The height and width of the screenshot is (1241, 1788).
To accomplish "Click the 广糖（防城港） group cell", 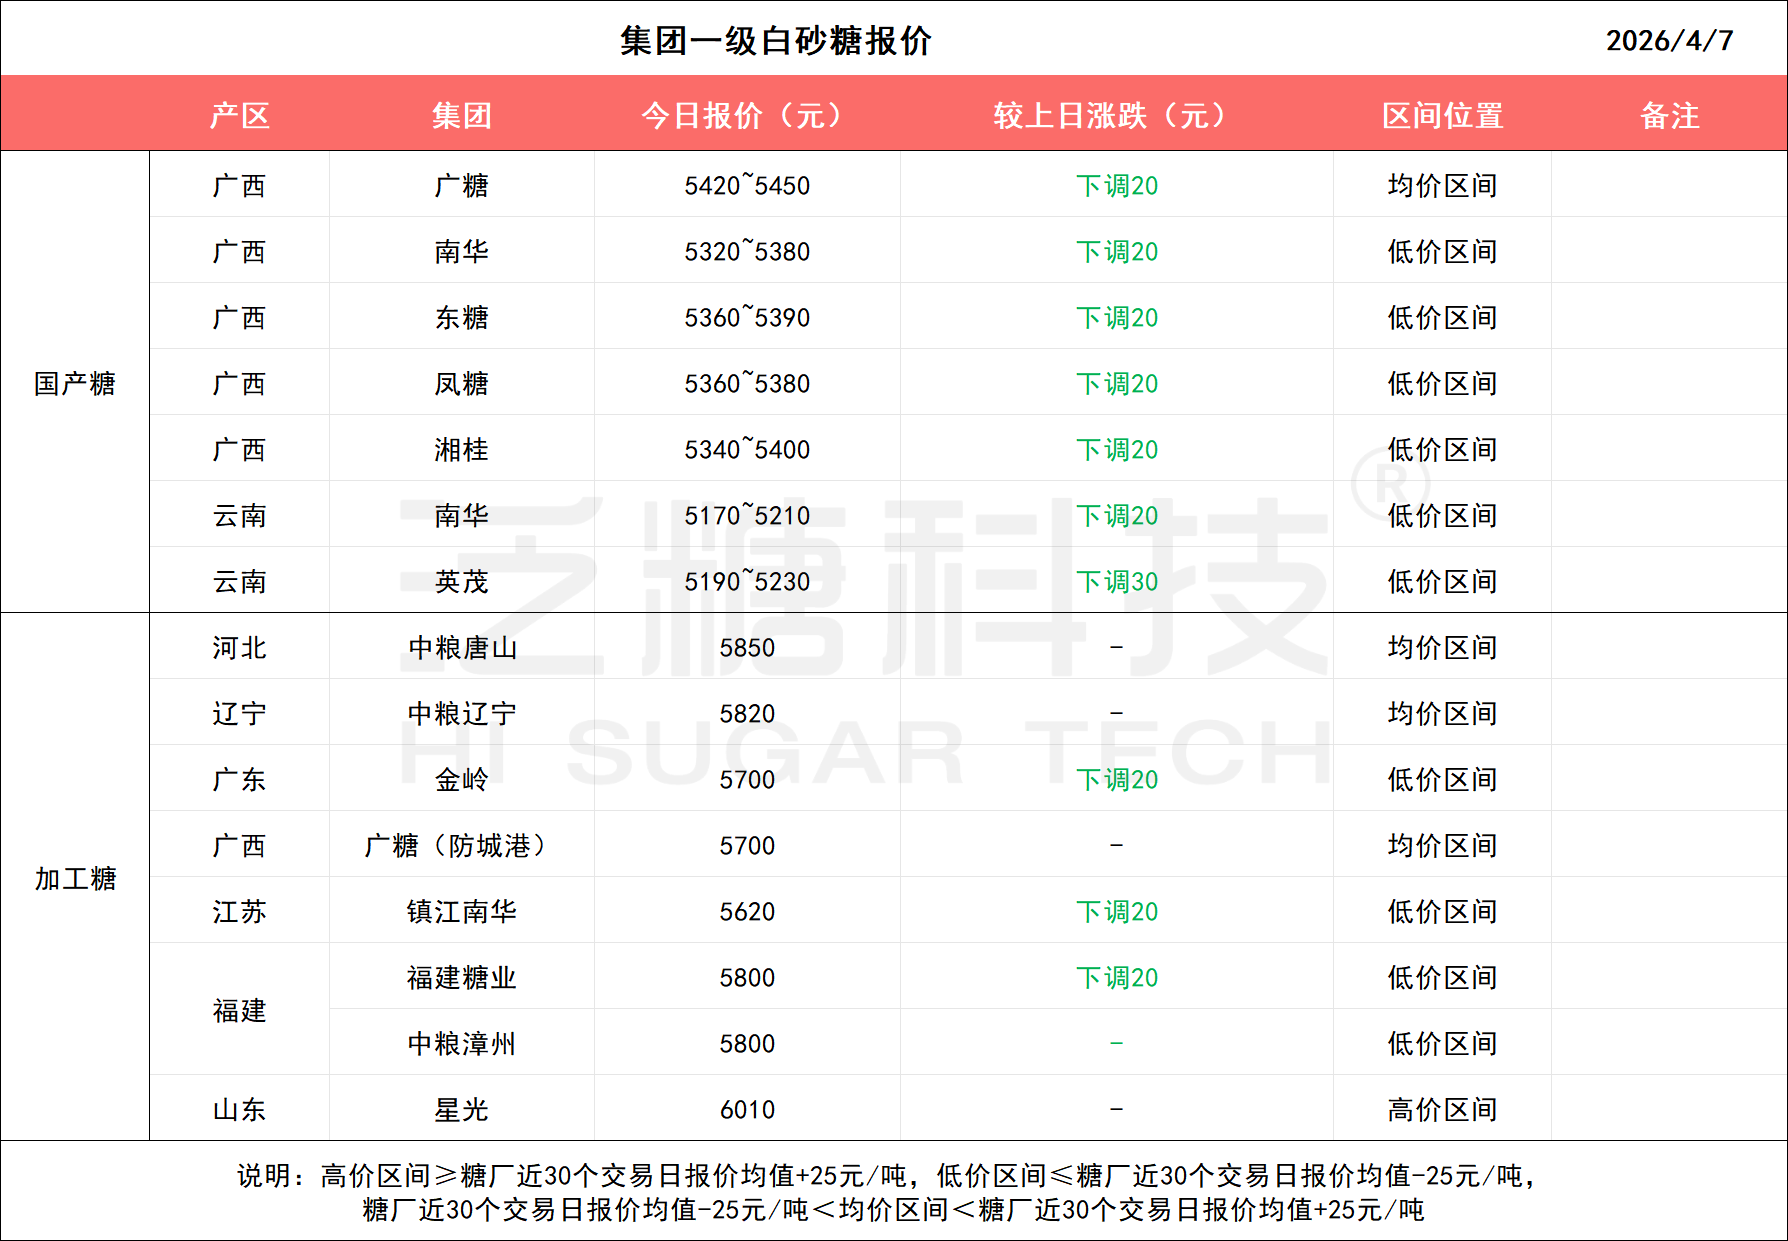I will point(461,846).
